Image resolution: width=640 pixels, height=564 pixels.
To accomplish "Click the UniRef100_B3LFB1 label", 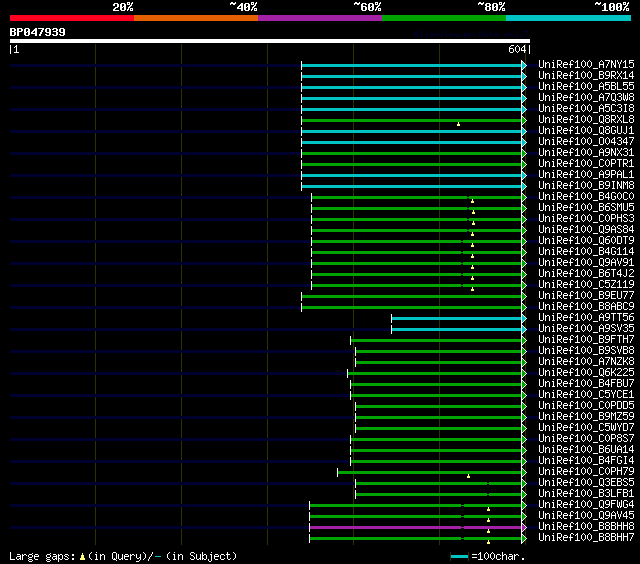I will click(x=586, y=494).
